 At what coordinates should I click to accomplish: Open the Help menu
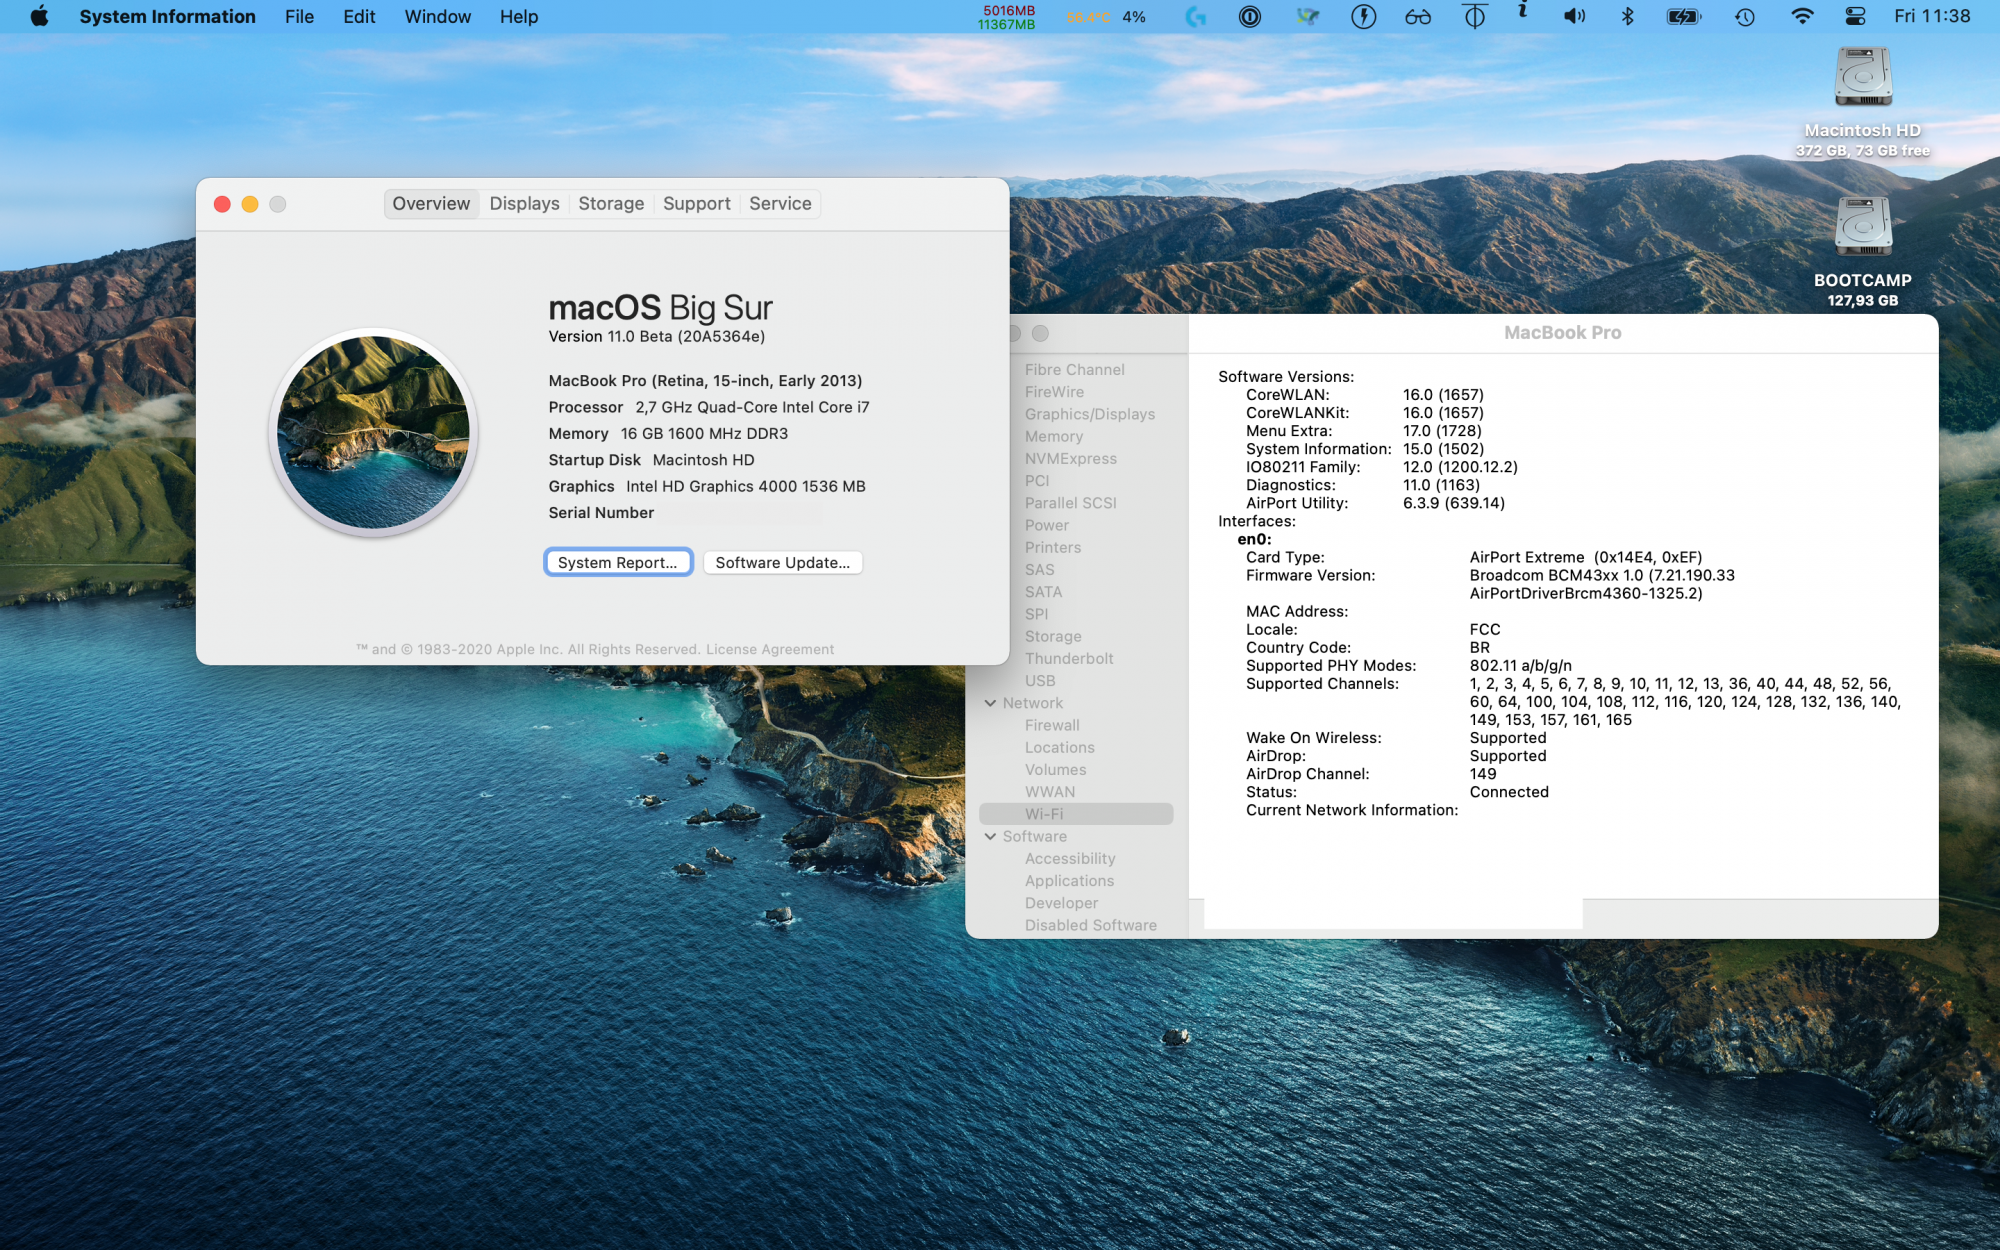519,16
